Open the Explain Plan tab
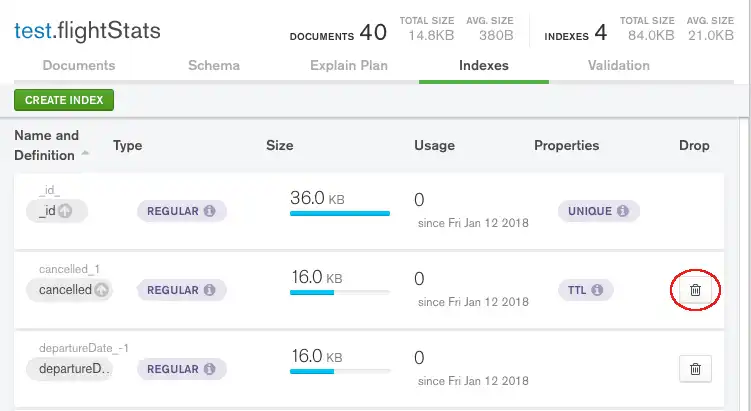Screen dimensions: 751x411 [x=348, y=66]
